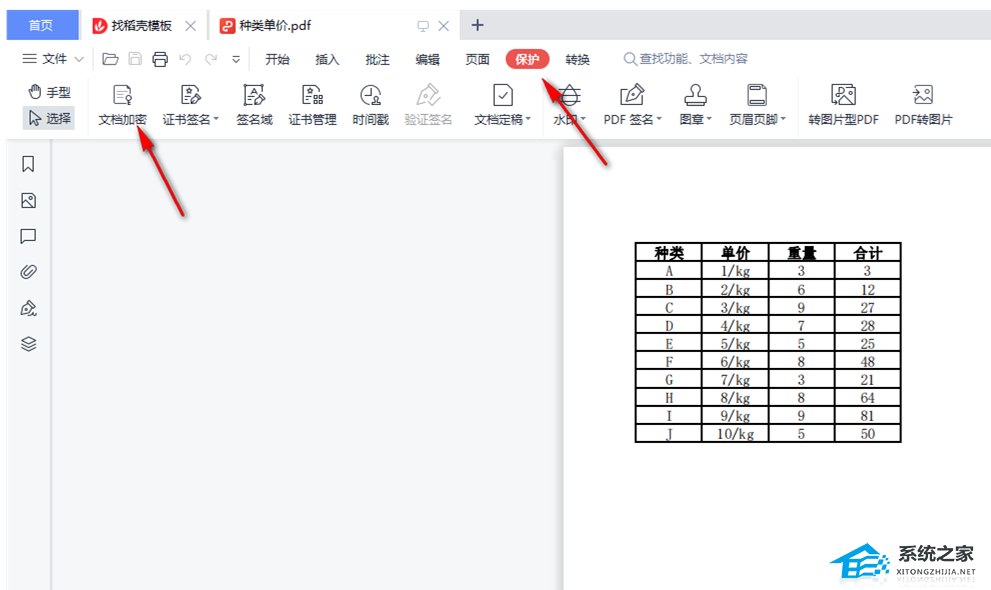Click the print icon
Image resolution: width=991 pixels, height=590 pixels.
pos(160,59)
